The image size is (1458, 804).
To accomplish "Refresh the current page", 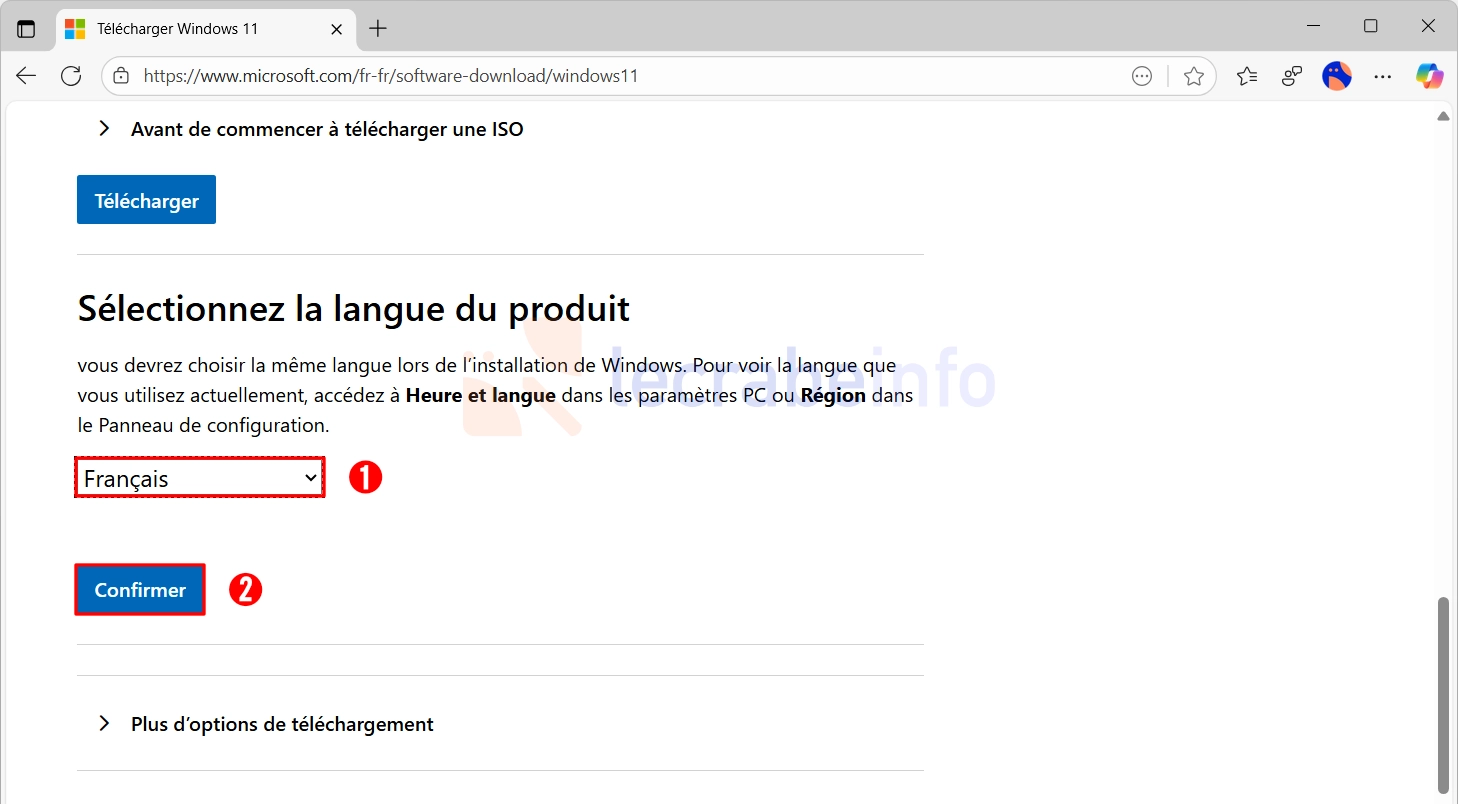I will point(71,76).
